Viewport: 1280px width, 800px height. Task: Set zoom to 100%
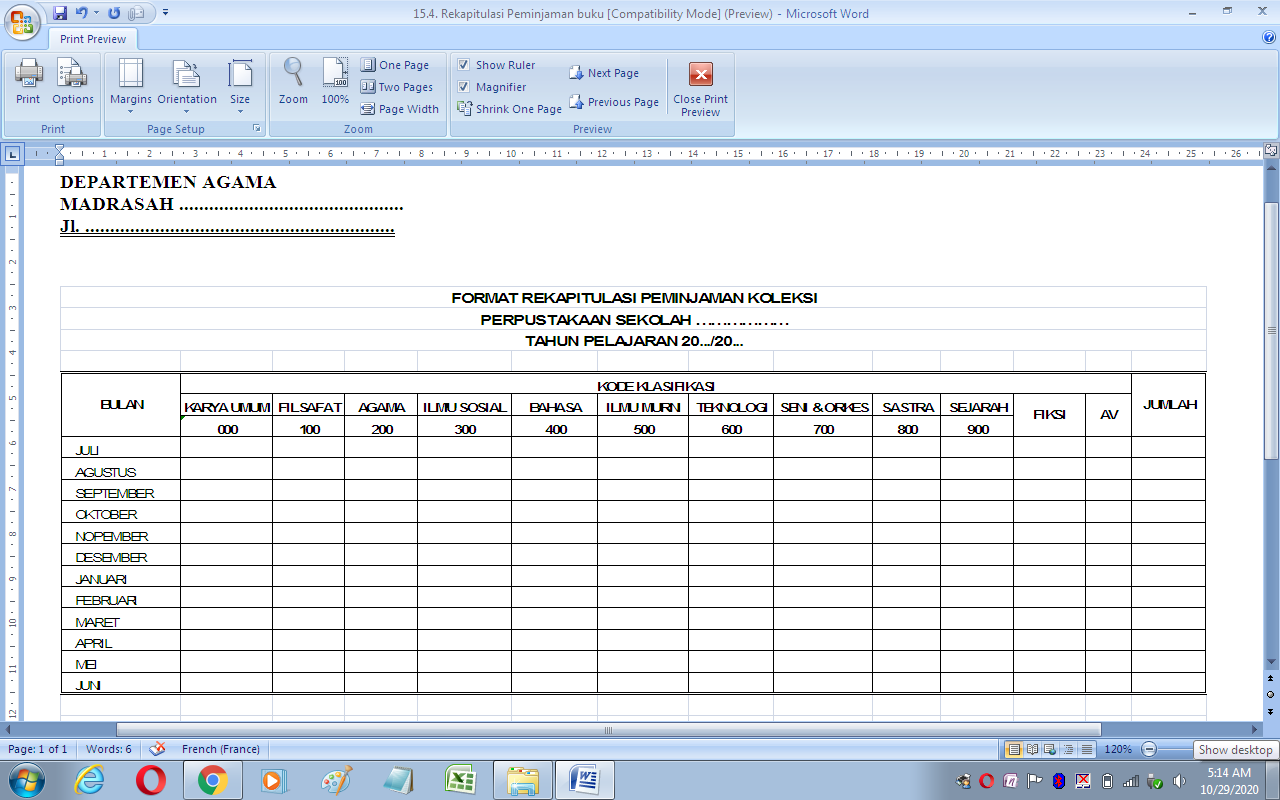point(335,85)
